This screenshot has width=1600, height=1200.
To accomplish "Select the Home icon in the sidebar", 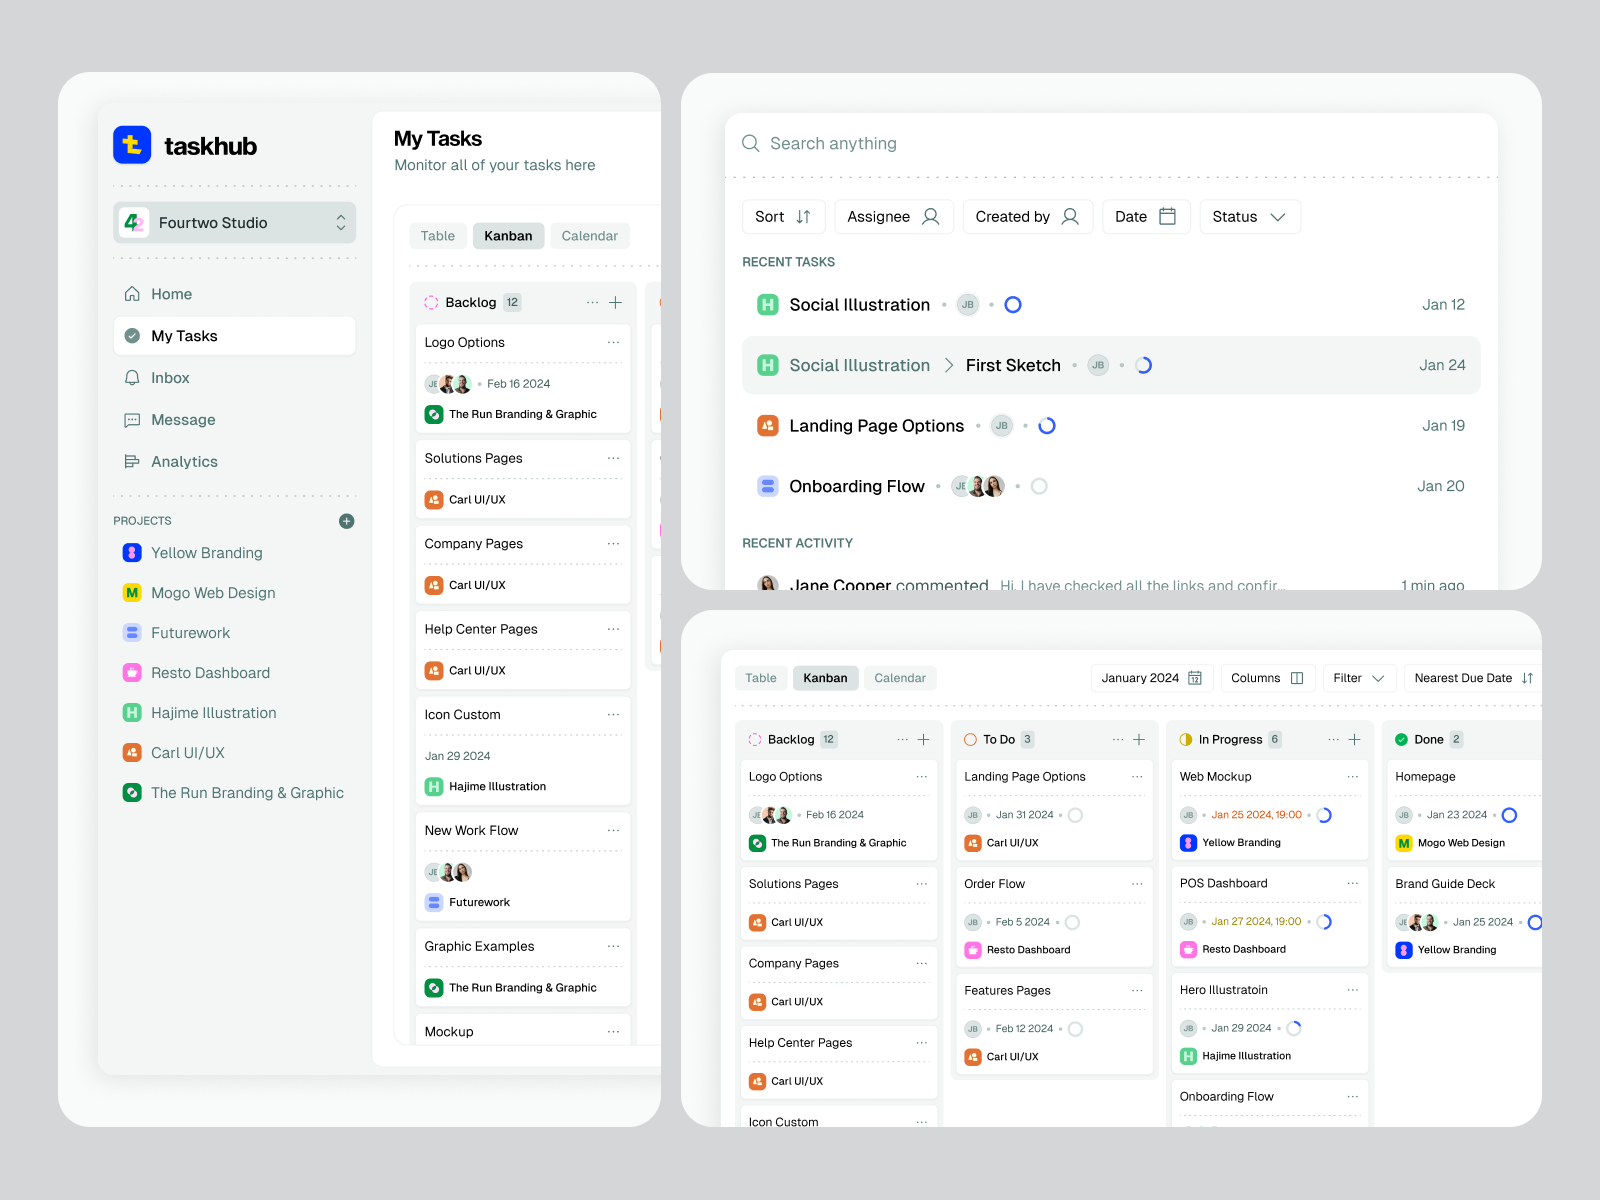I will click(x=133, y=294).
